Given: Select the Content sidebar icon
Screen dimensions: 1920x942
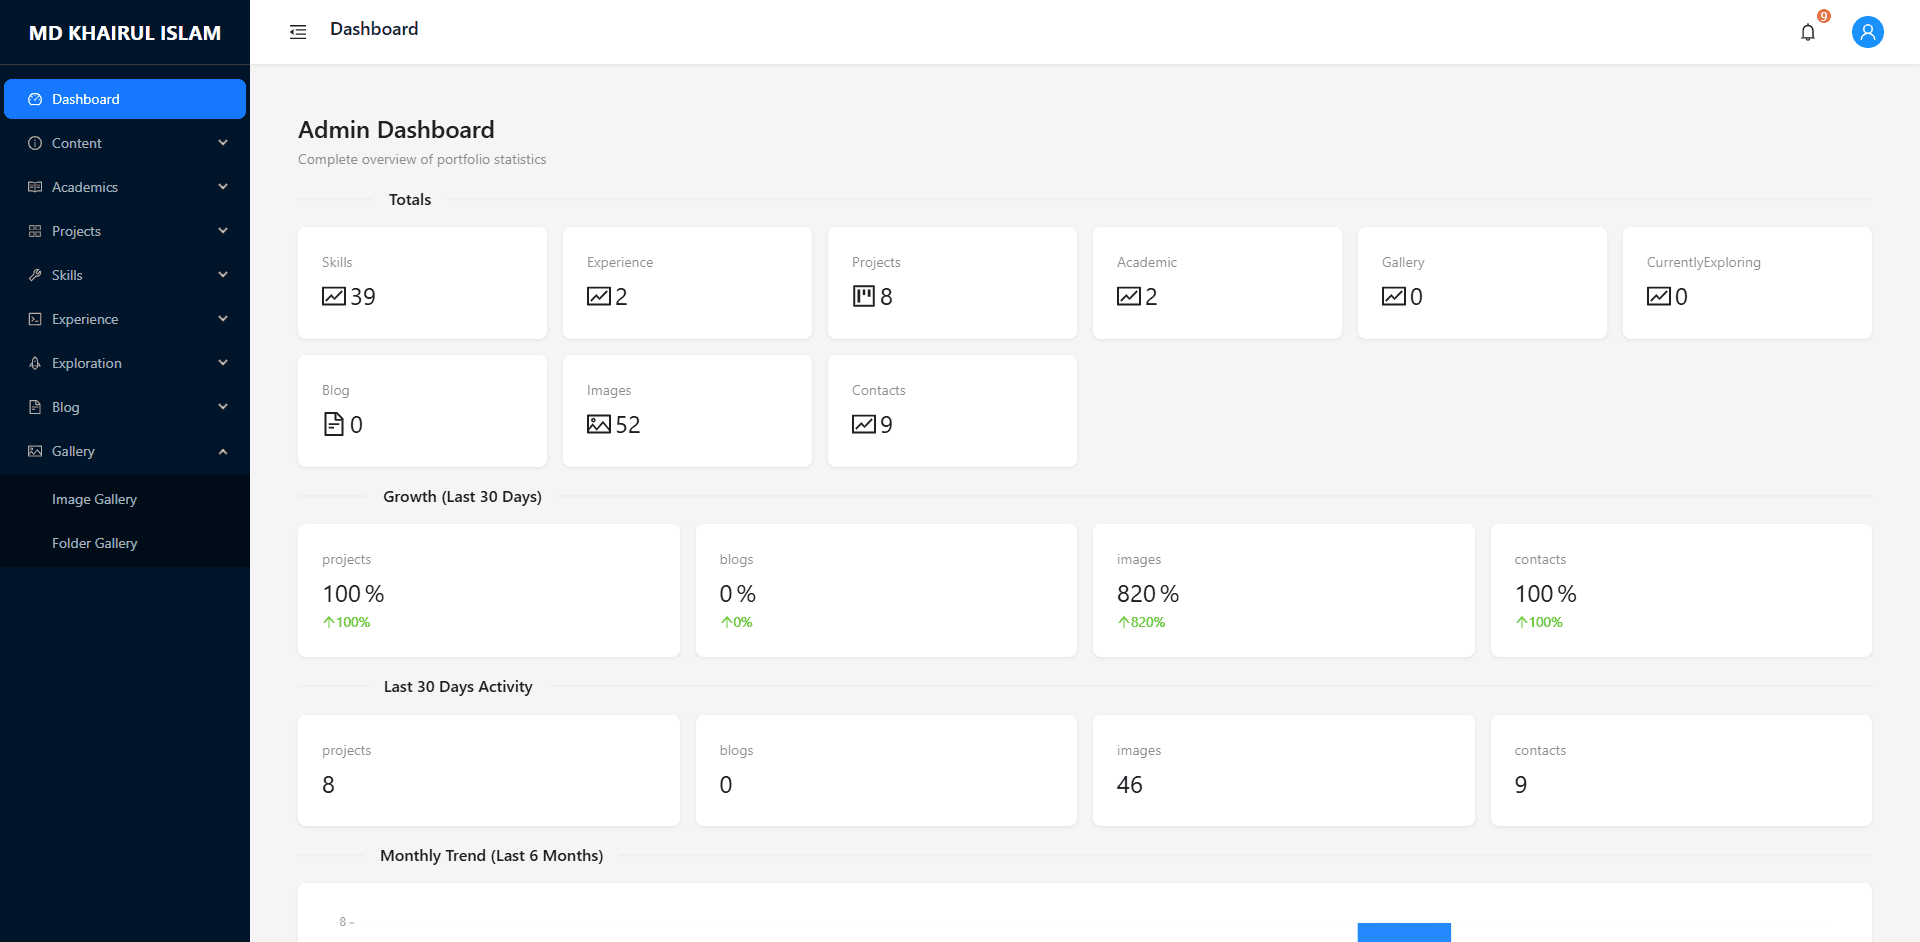Looking at the screenshot, I should (x=35, y=143).
